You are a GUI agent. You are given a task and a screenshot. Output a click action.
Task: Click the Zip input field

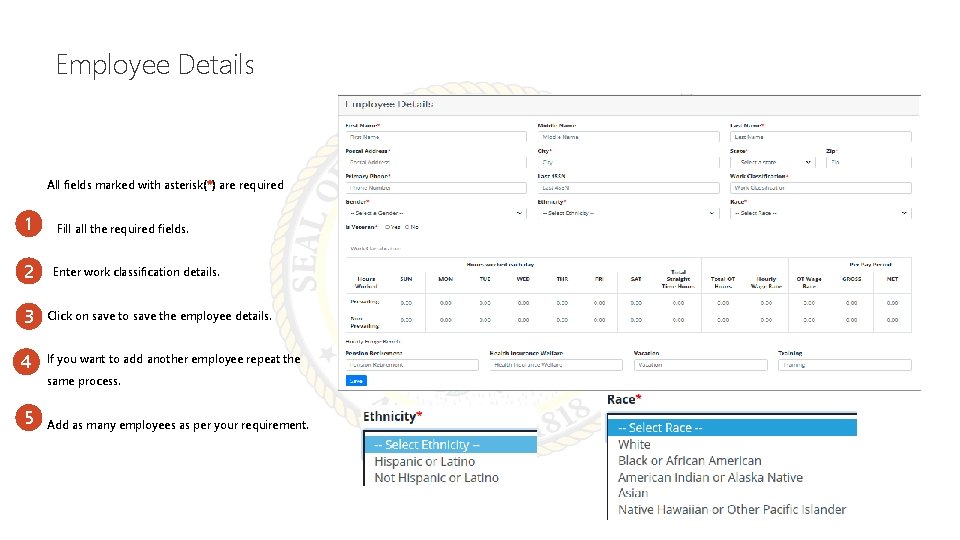coord(869,162)
